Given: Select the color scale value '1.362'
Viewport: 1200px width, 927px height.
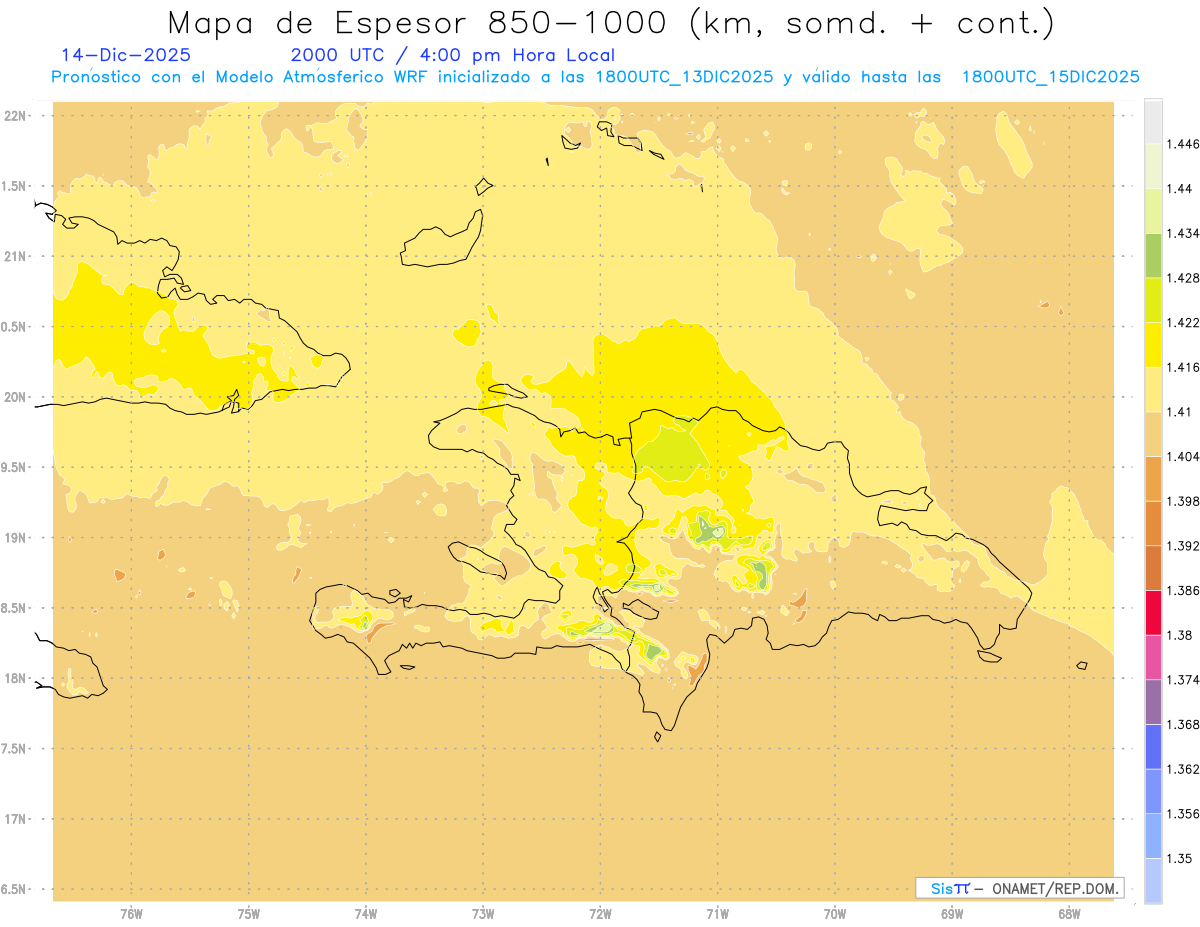Looking at the screenshot, I should 1185,769.
